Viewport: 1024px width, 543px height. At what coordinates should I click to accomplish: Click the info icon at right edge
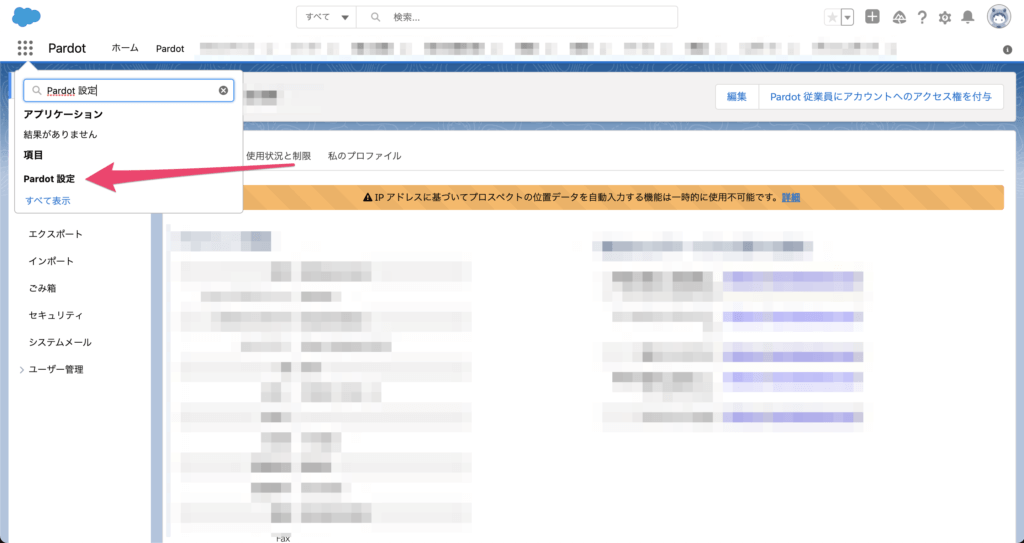tap(1007, 50)
